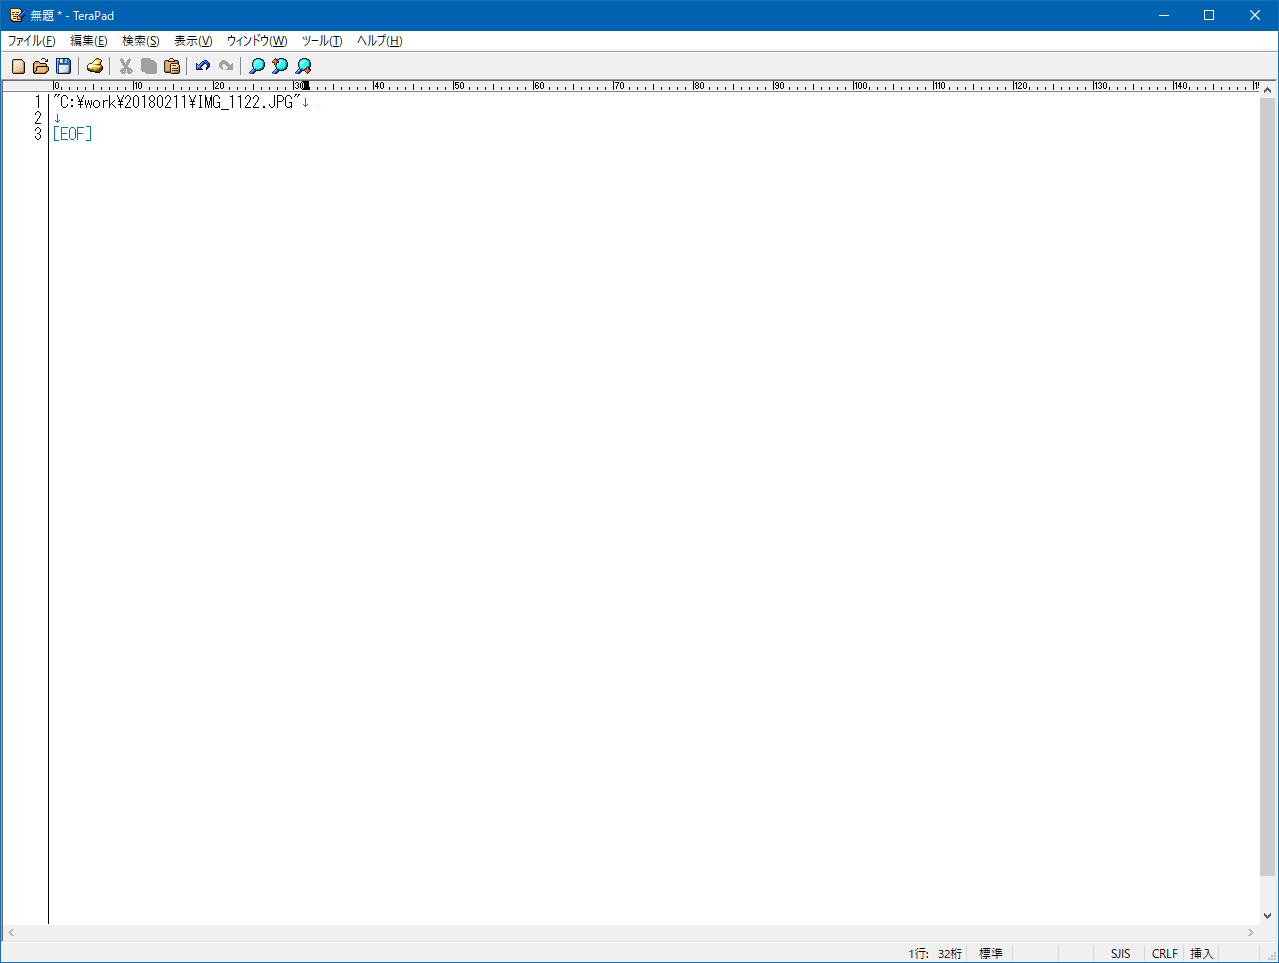Open the 編集(E) menu
Screen dimensions: 1279x963
coord(89,41)
